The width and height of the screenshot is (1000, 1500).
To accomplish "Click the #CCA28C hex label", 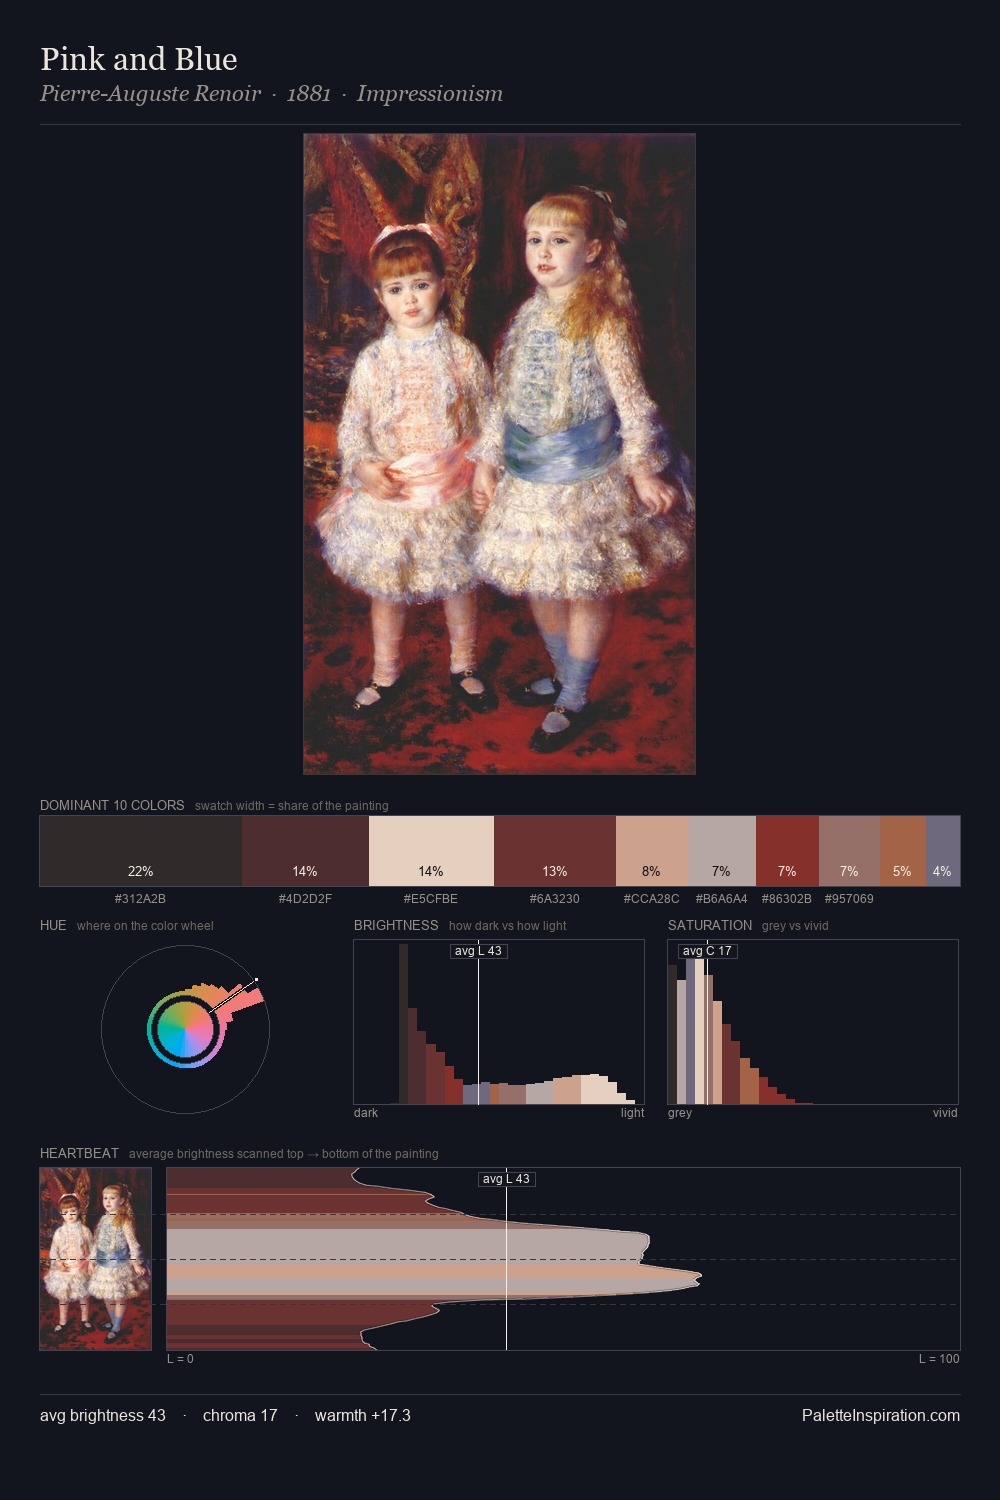I will (651, 899).
